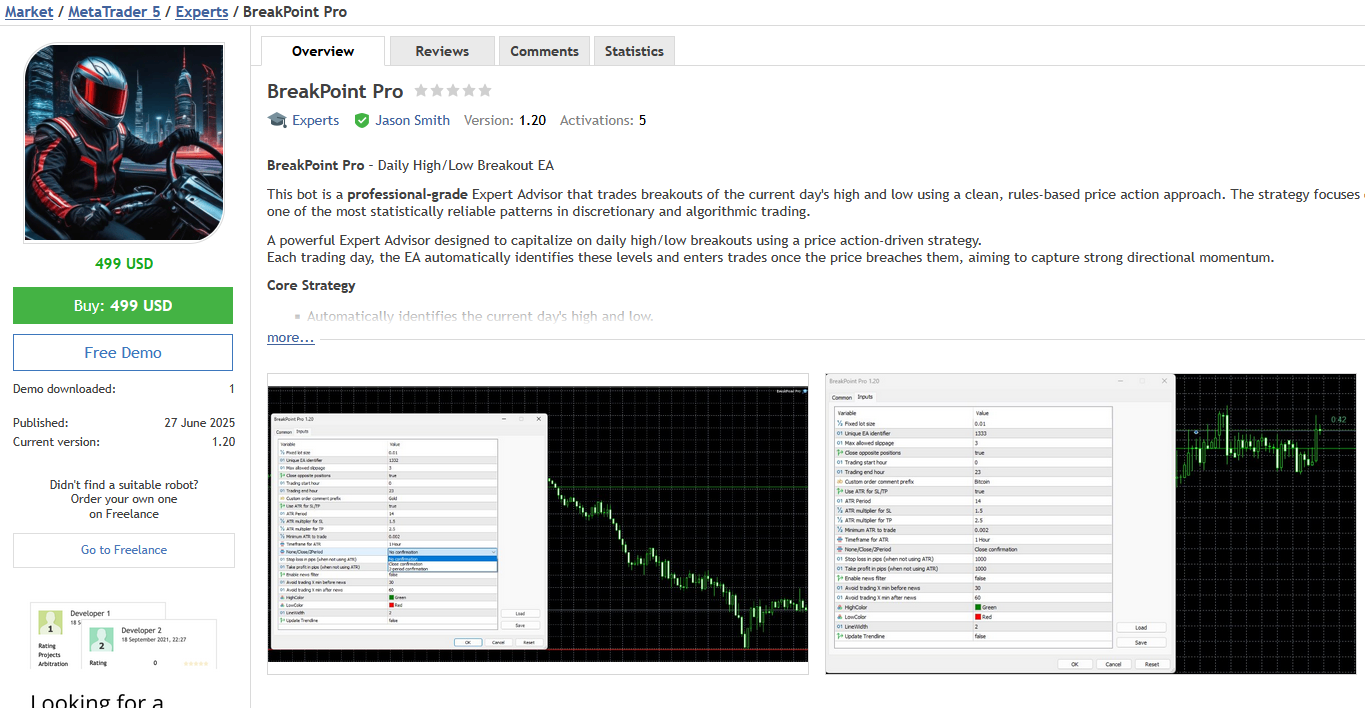The image size is (1365, 708).
Task: Open the first screenshot with the dark candlestick chart
Action: pos(538,524)
